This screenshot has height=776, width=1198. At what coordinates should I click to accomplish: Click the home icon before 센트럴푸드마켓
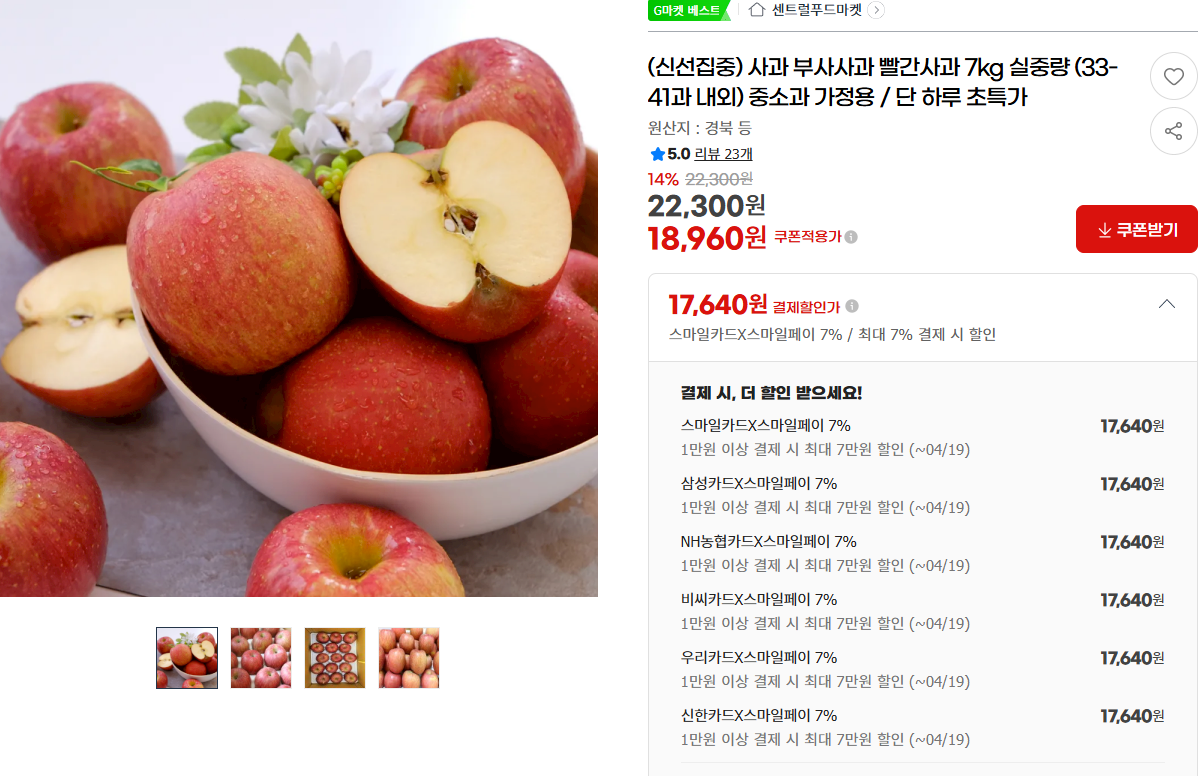click(x=756, y=10)
